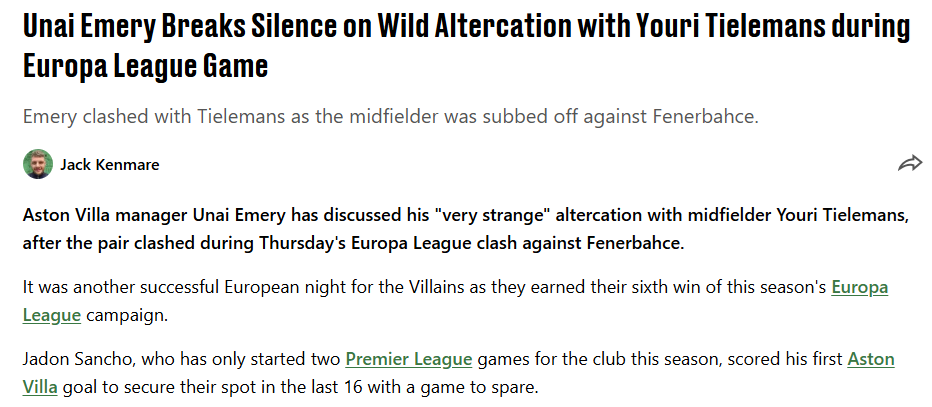Open the Aston Villa hyperlink
This screenshot has width=932, height=407.
871,360
